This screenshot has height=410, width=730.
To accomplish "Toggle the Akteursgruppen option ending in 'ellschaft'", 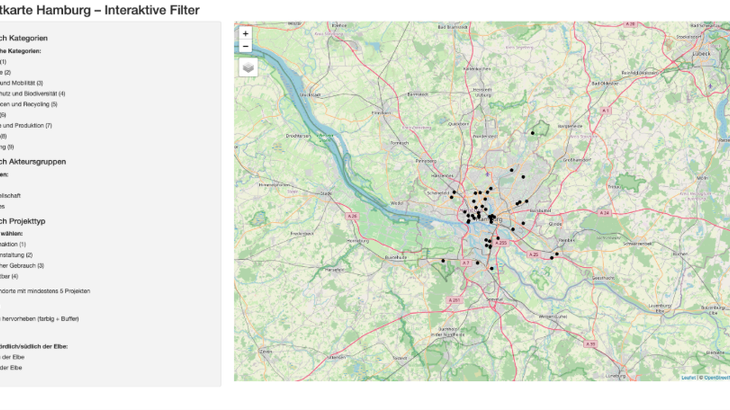I will [x=10, y=196].
